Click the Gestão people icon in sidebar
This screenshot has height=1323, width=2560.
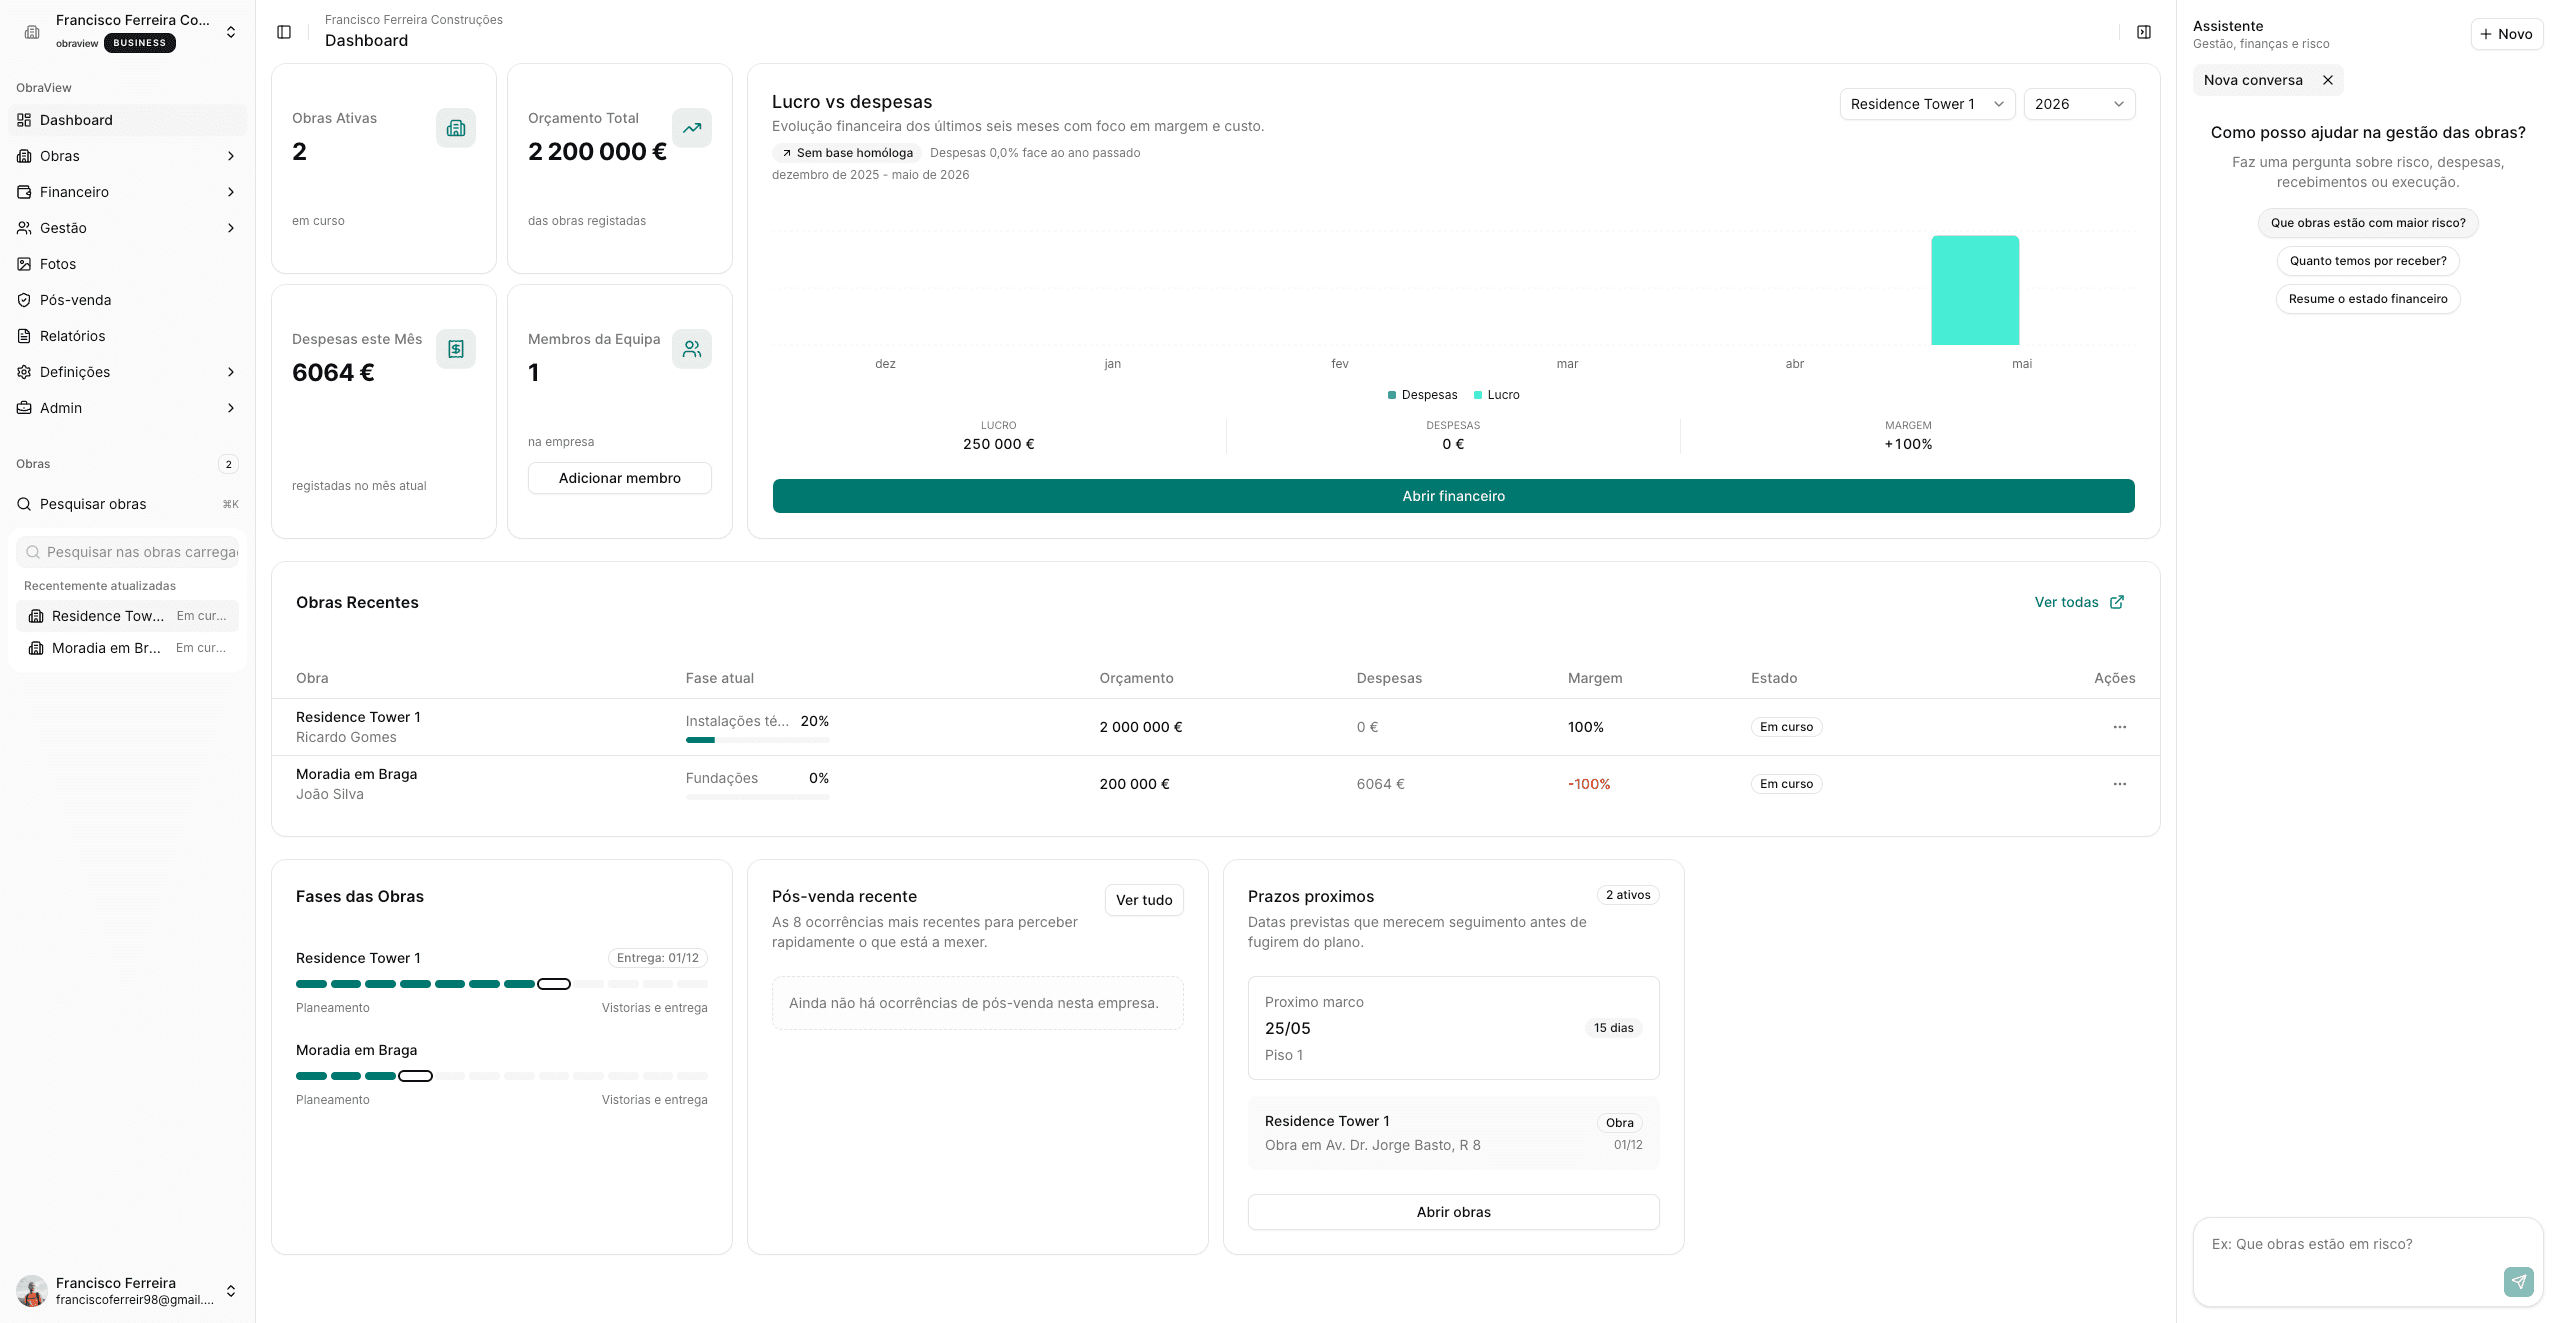pyautogui.click(x=24, y=228)
